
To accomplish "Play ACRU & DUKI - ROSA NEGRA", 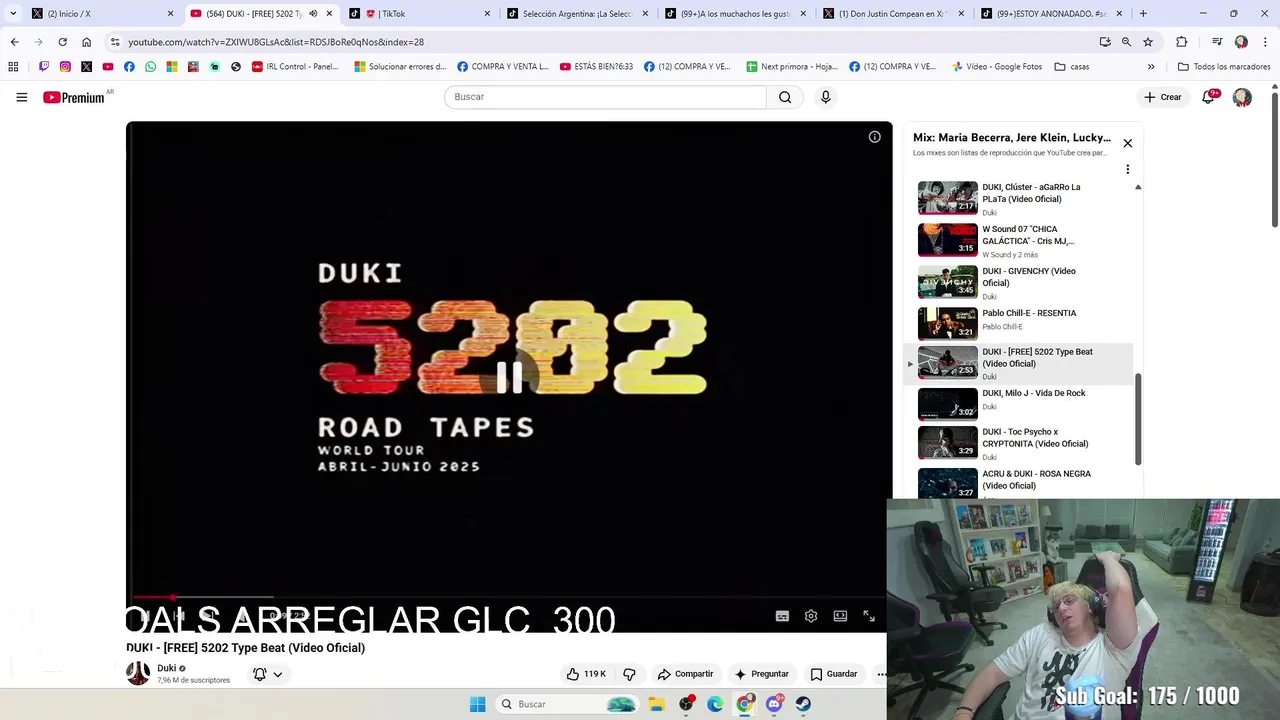I will tap(1024, 483).
